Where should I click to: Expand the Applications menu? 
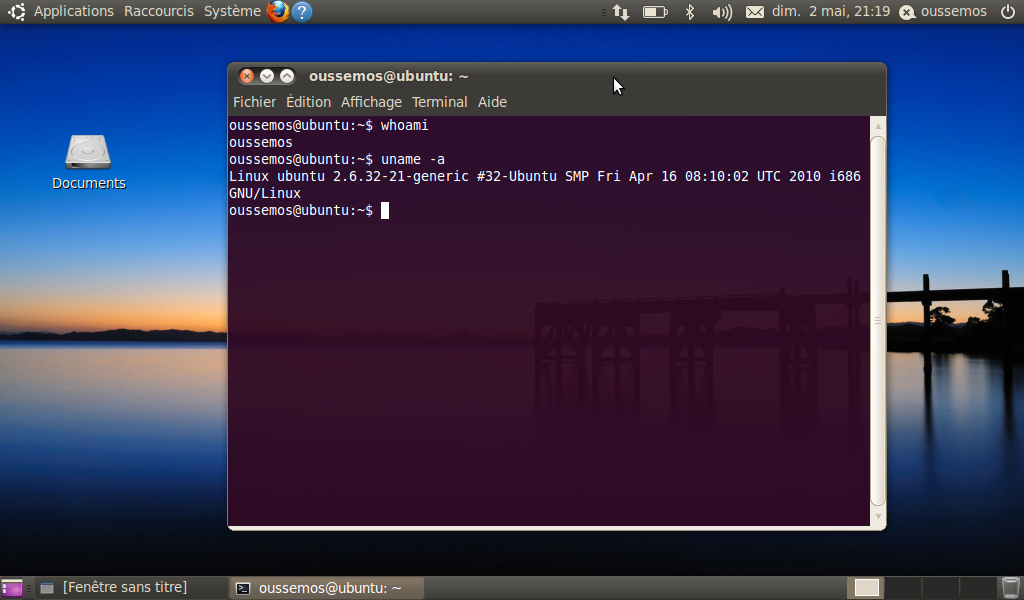click(x=73, y=11)
